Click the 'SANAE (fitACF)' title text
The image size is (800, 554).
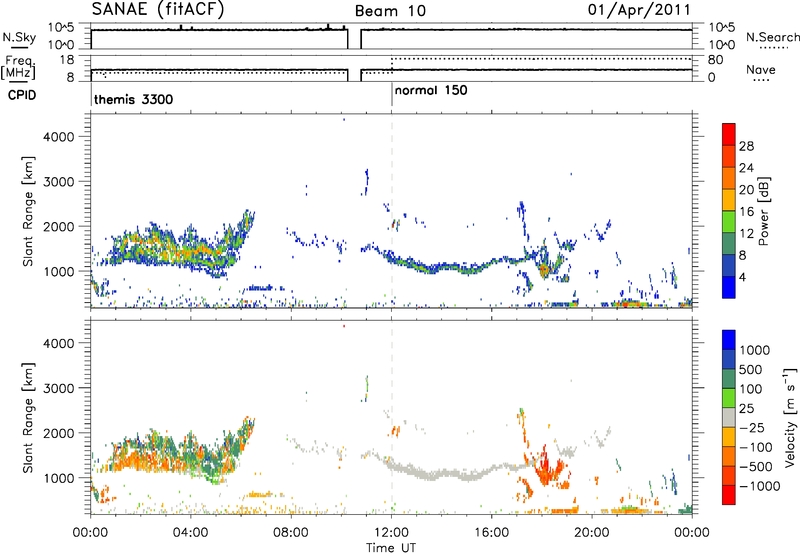click(158, 9)
